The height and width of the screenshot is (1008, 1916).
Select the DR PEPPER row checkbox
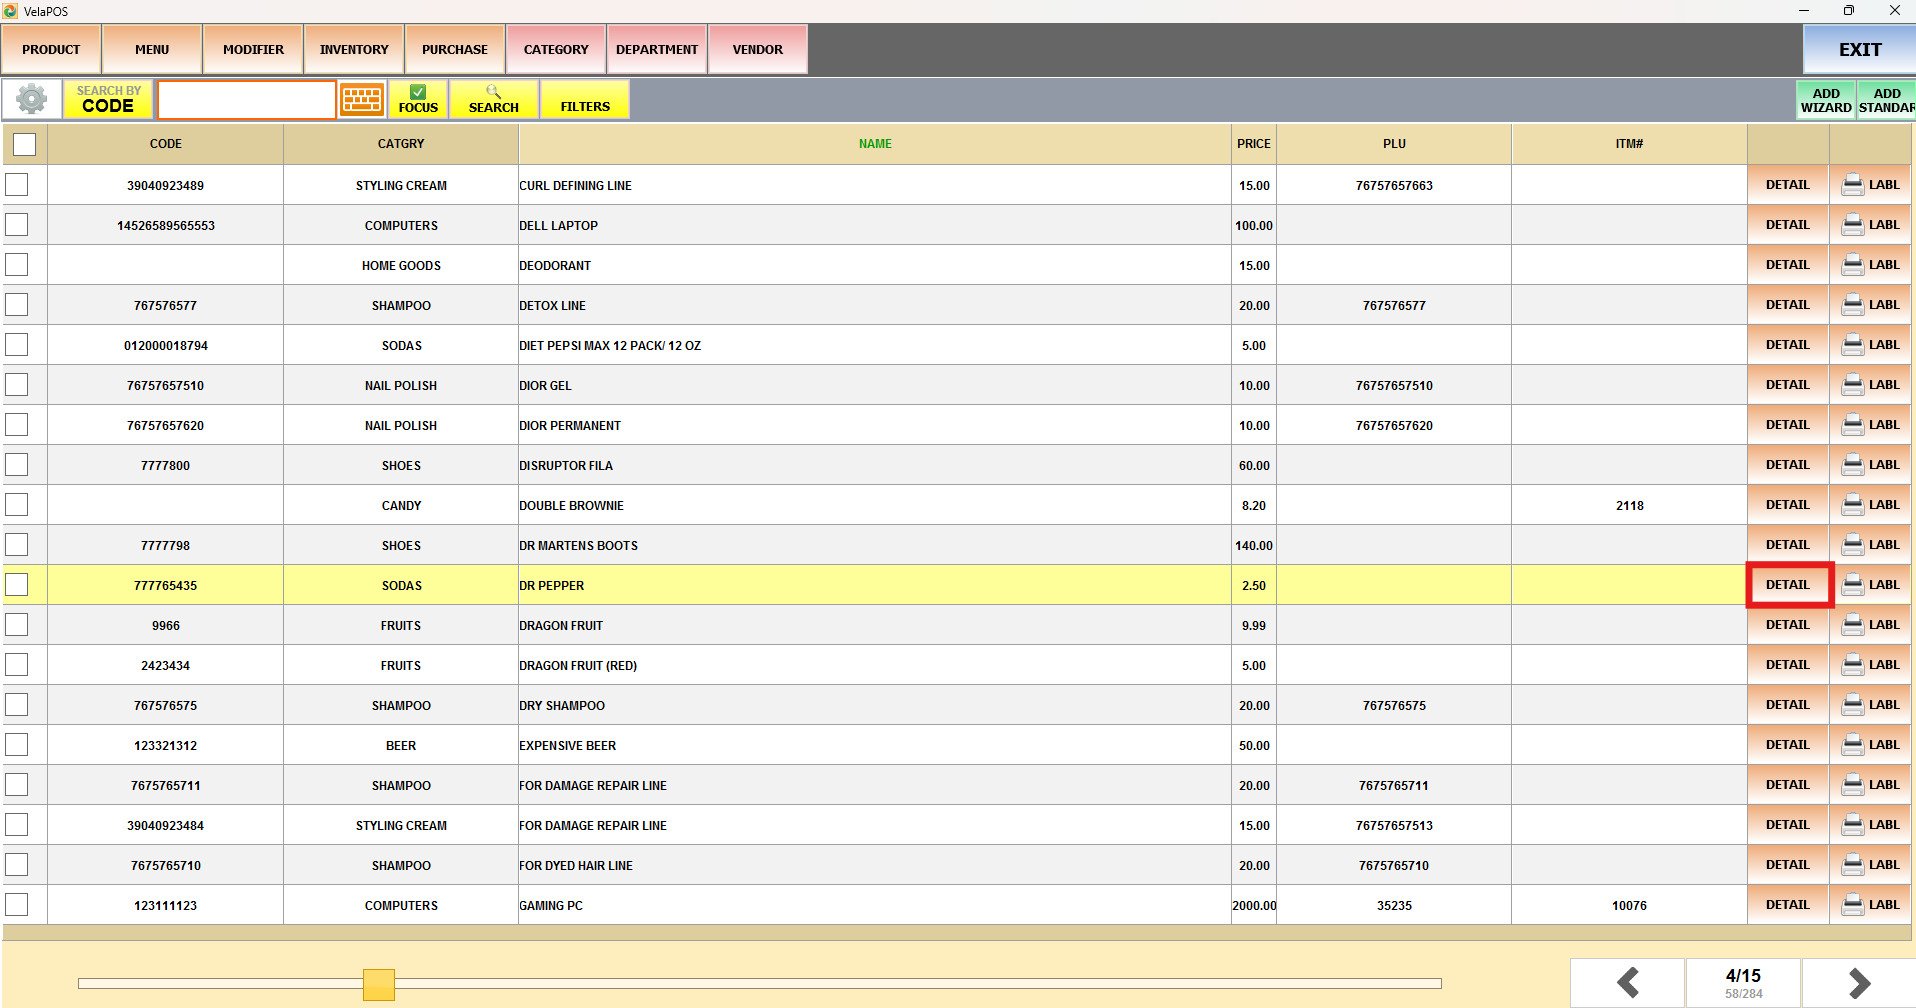pyautogui.click(x=17, y=585)
